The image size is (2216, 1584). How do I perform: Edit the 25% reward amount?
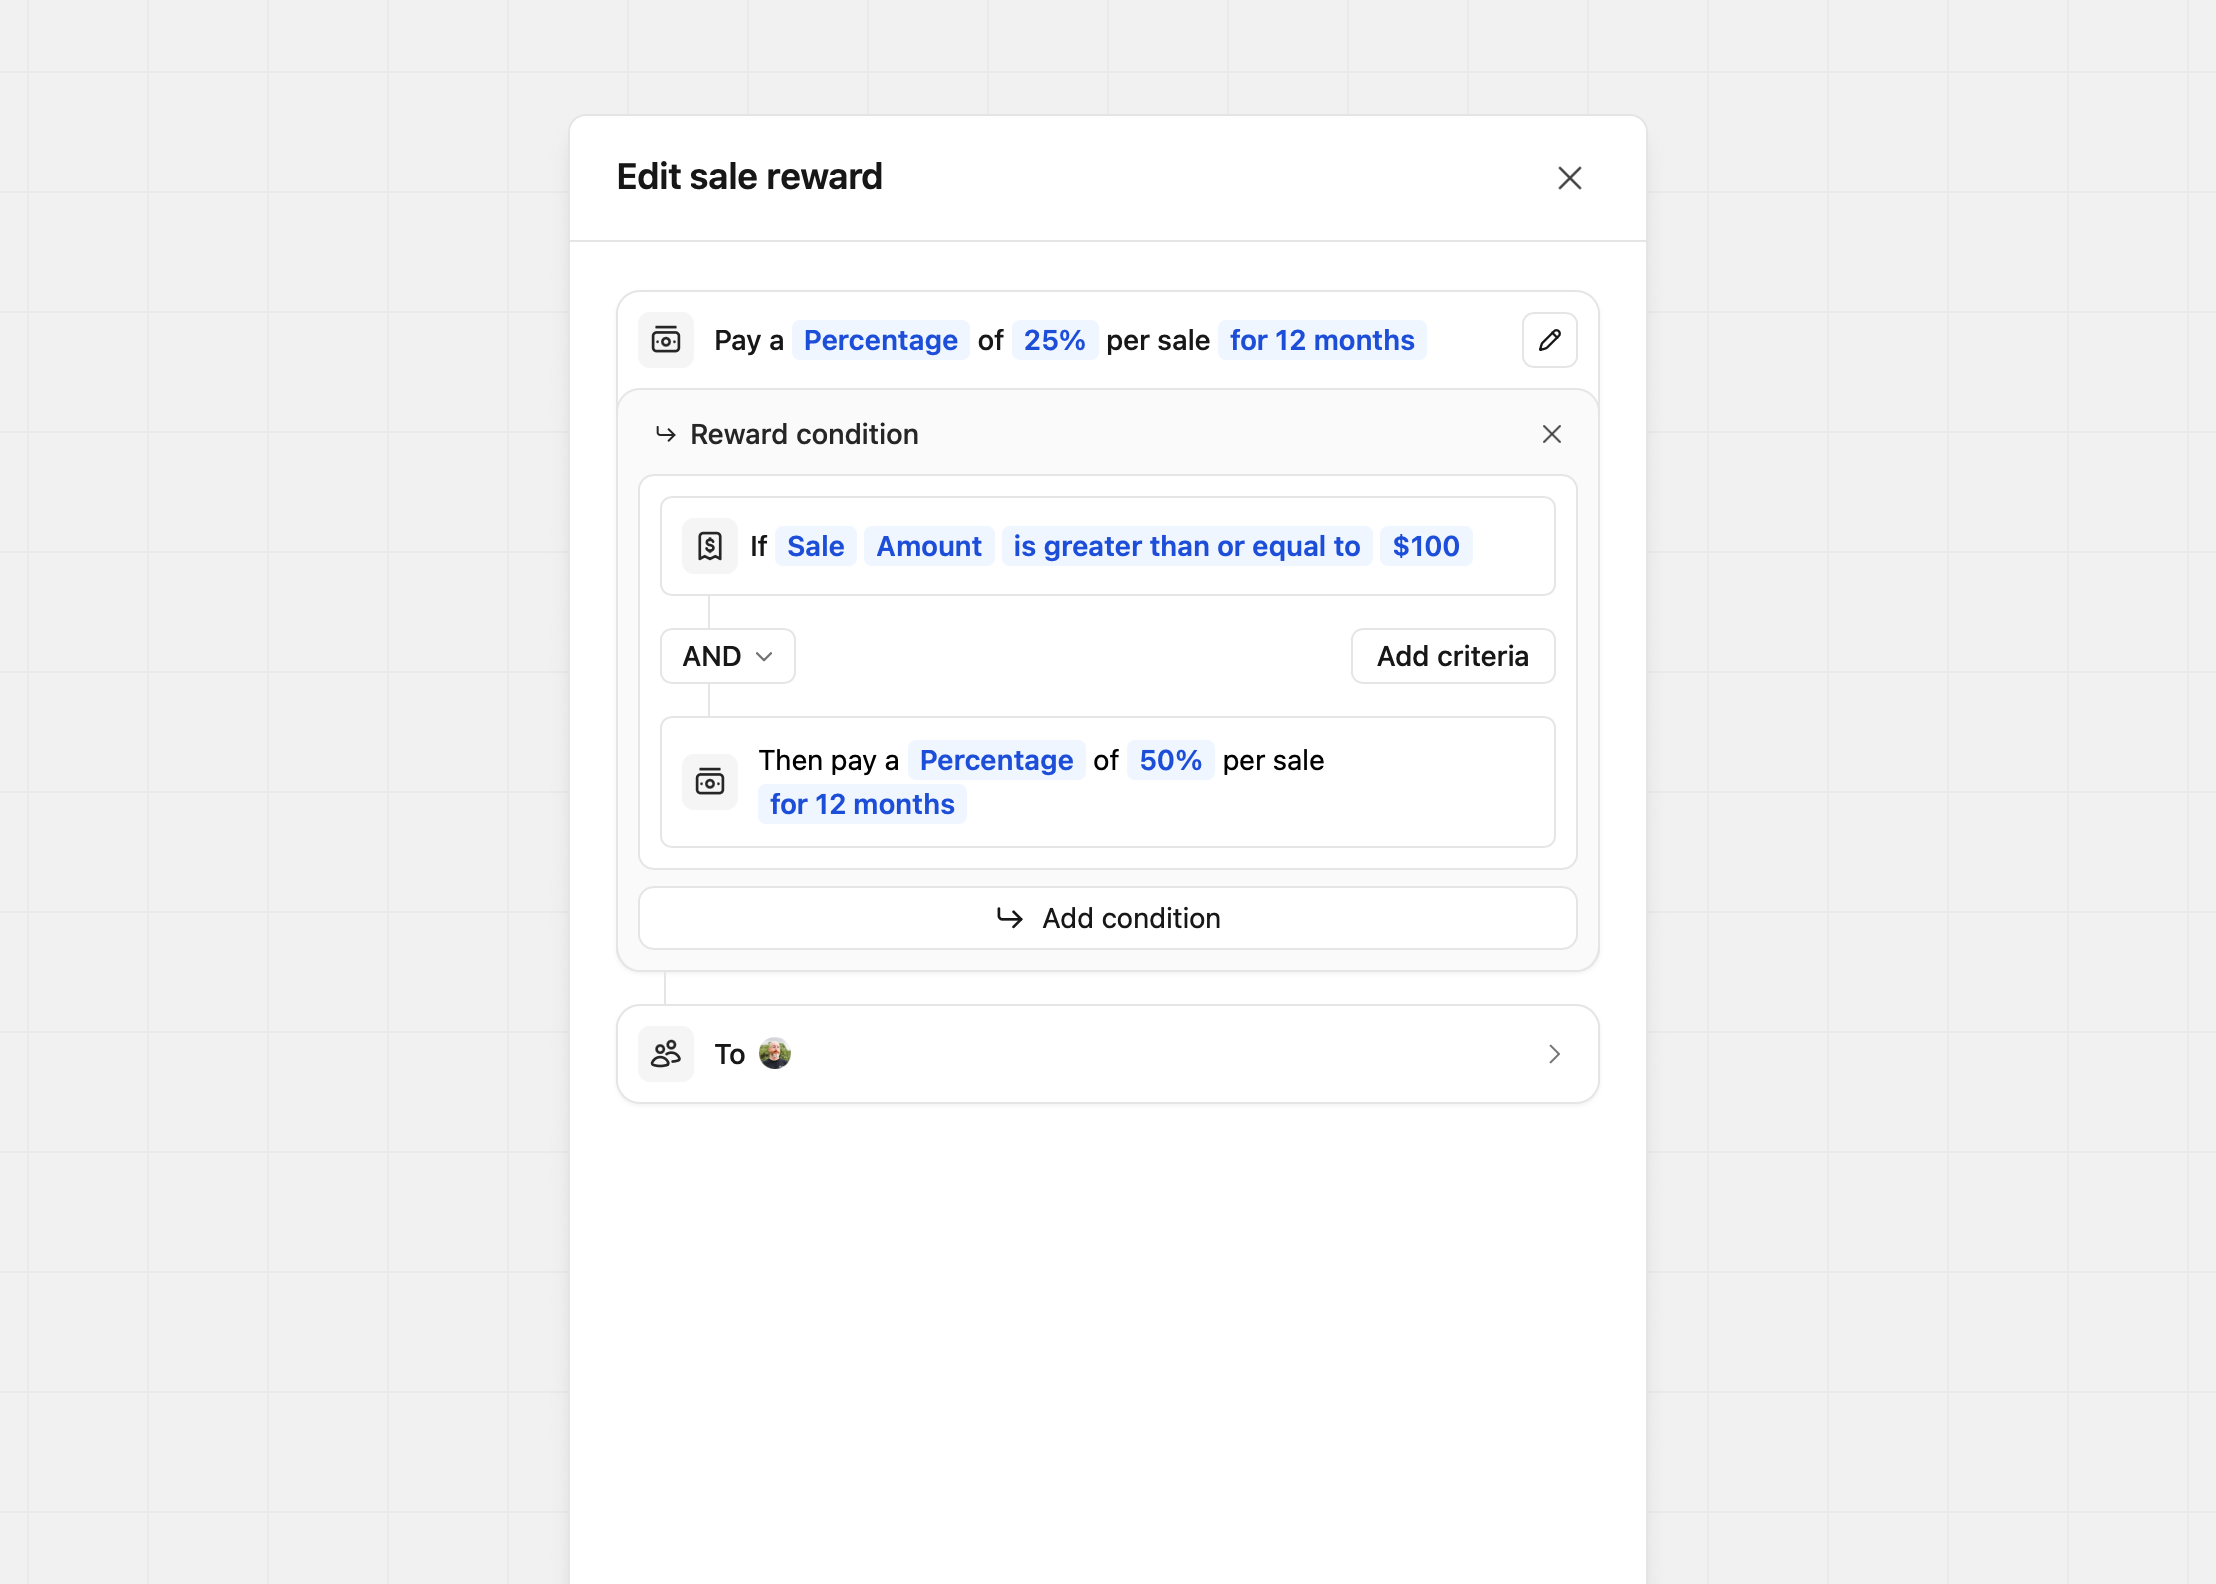tap(1054, 340)
